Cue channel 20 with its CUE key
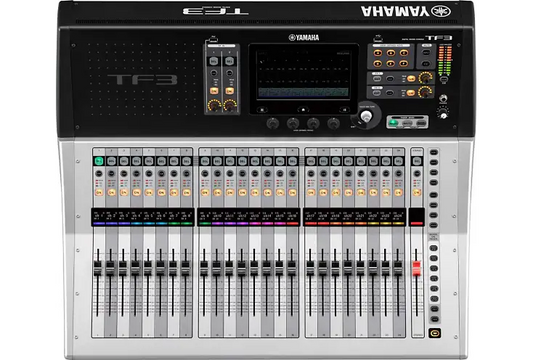Image resolution: width=533 pixels, height=360 pixels. [x=348, y=174]
